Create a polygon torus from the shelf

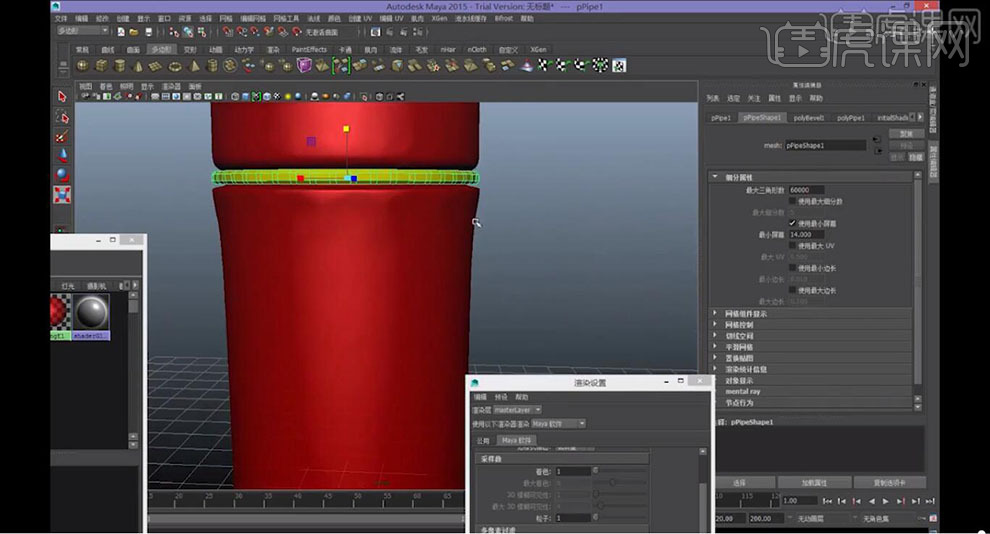(x=175, y=66)
